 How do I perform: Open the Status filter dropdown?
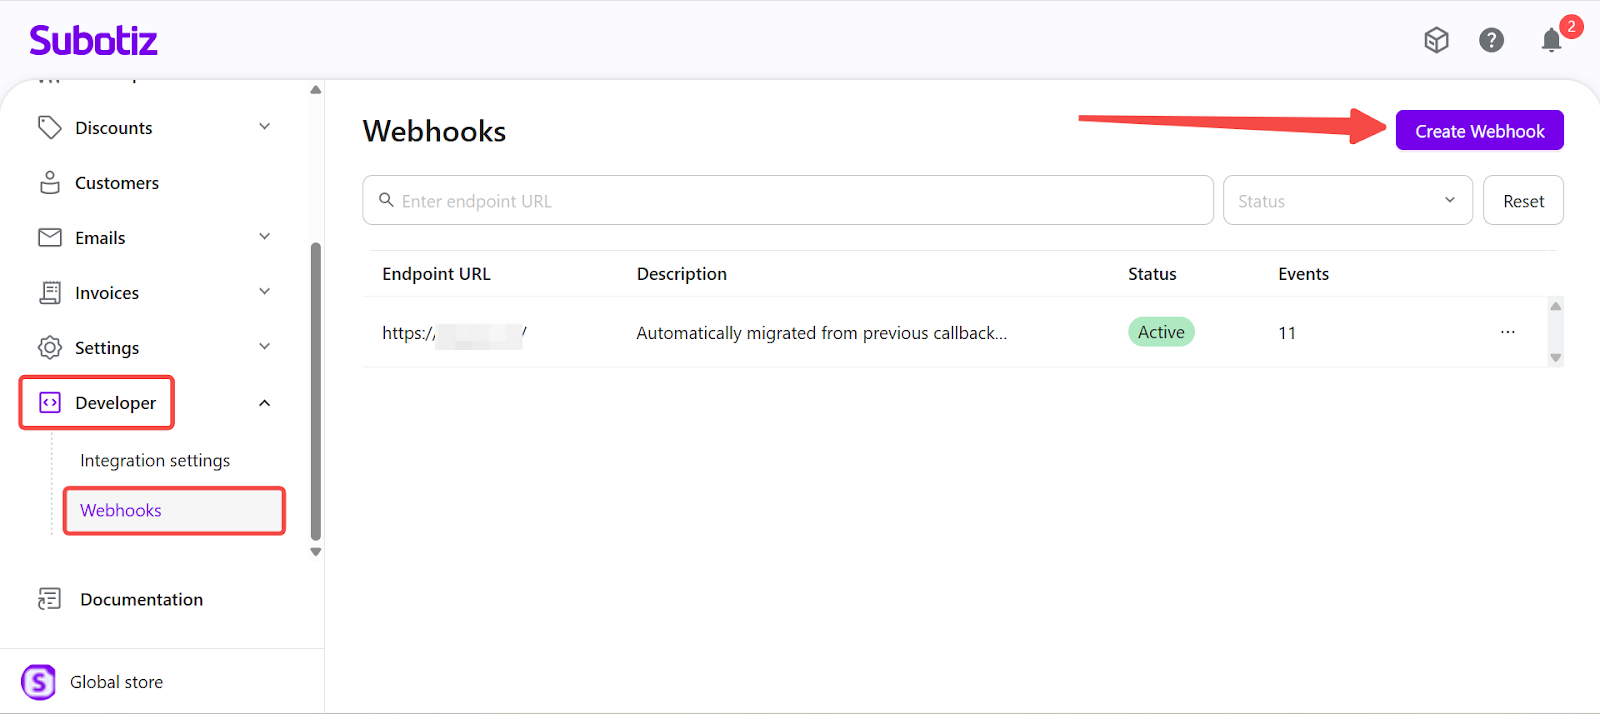(x=1347, y=201)
